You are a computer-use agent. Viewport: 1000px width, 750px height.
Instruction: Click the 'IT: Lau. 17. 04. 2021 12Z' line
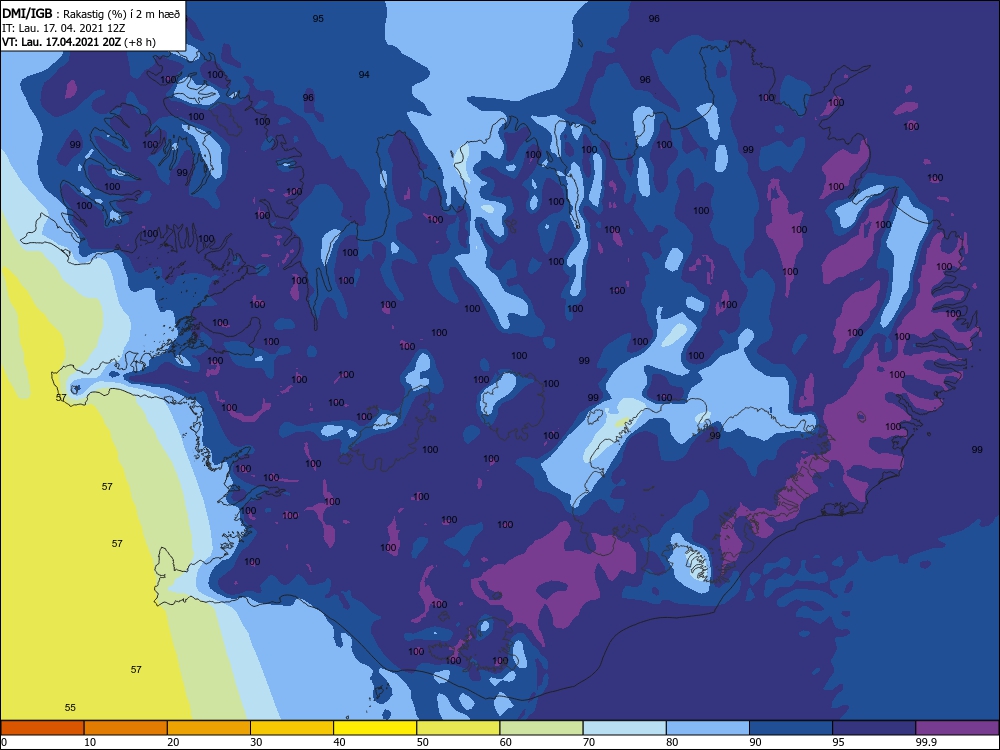tap(63, 28)
